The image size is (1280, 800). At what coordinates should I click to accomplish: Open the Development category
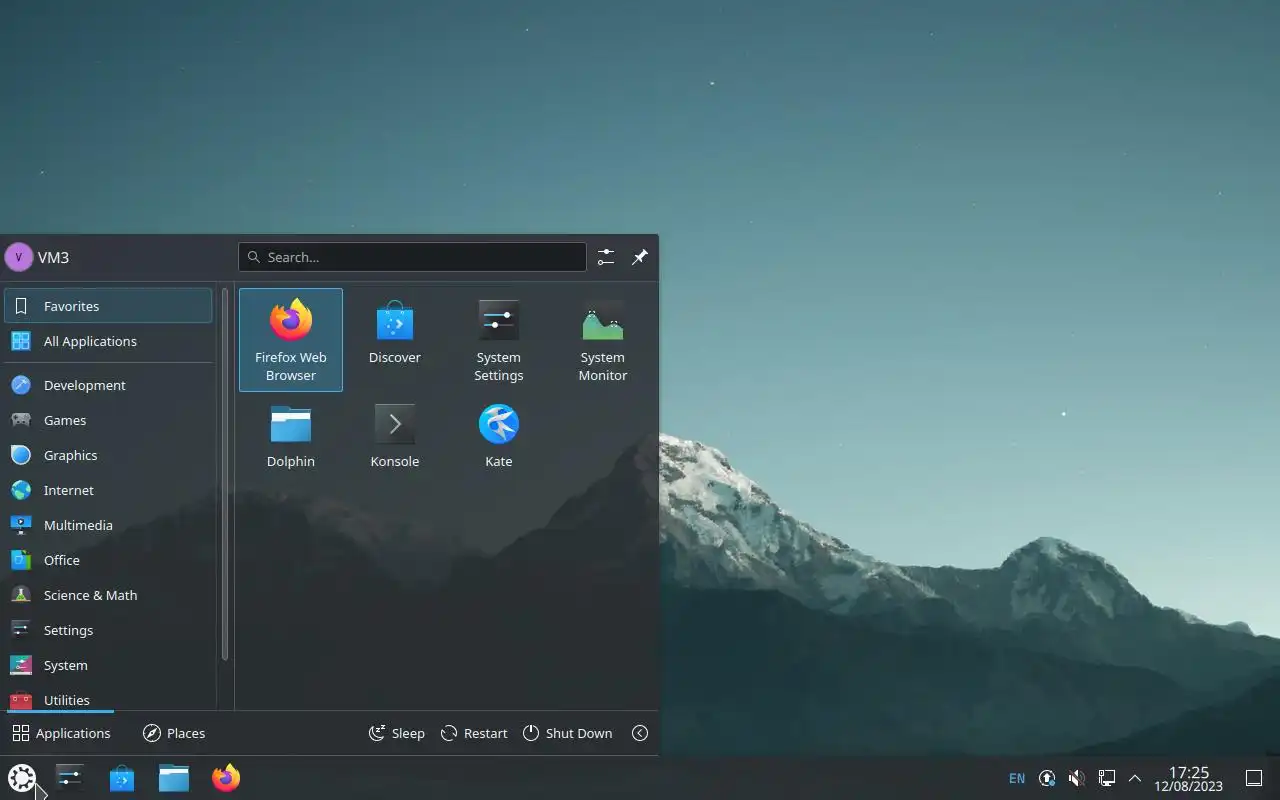108,385
